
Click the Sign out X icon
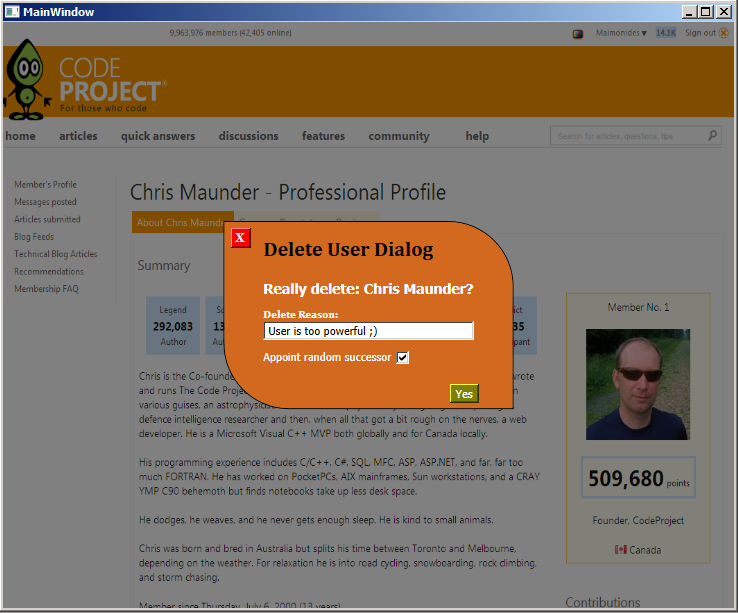pyautogui.click(x=724, y=33)
